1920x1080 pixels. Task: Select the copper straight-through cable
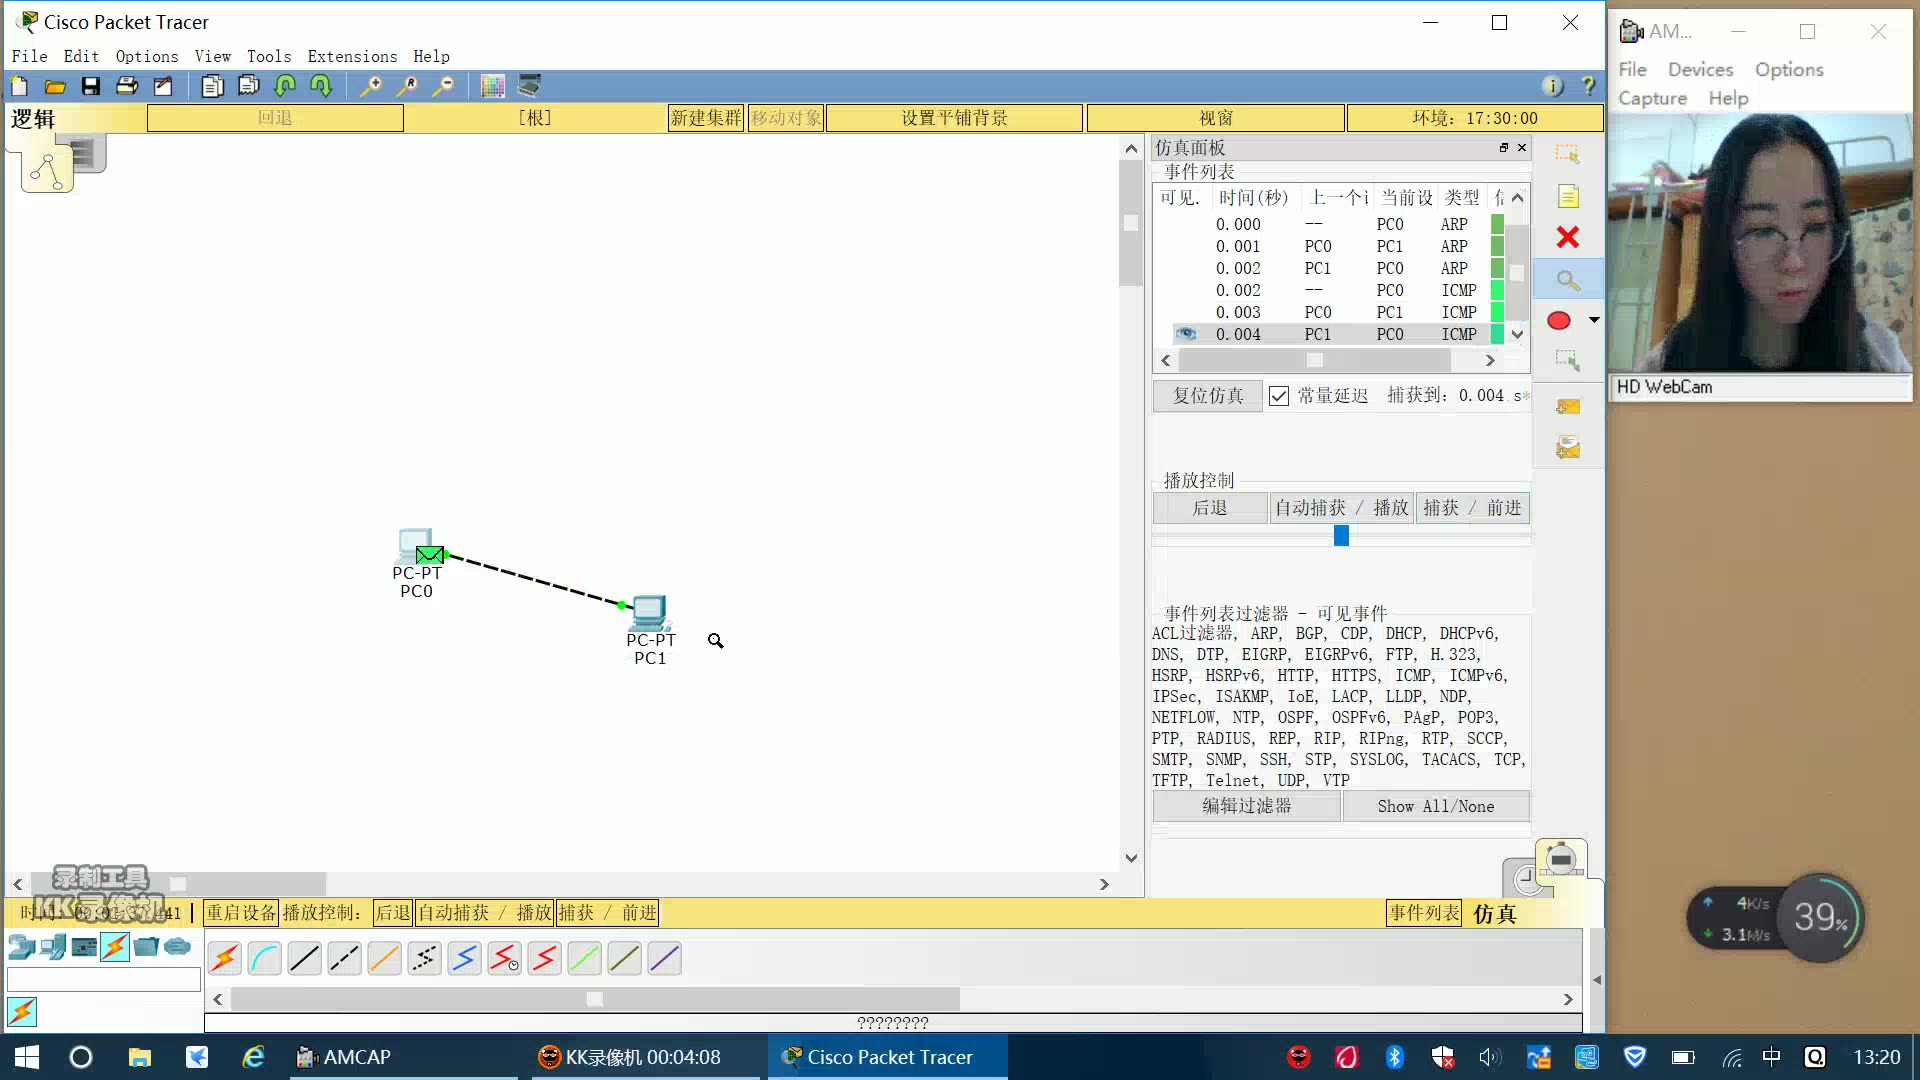305,959
